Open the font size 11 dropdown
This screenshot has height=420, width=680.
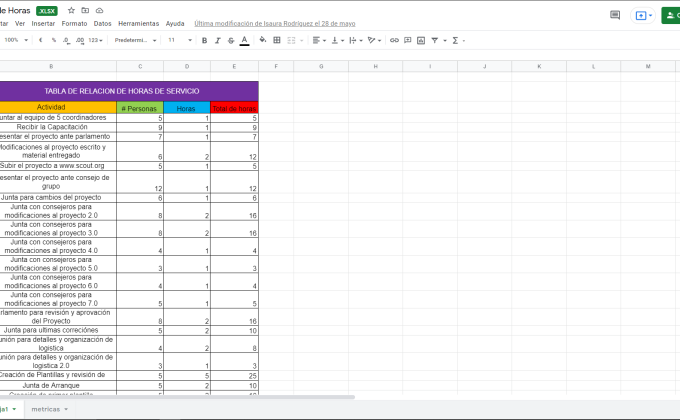tap(180, 40)
